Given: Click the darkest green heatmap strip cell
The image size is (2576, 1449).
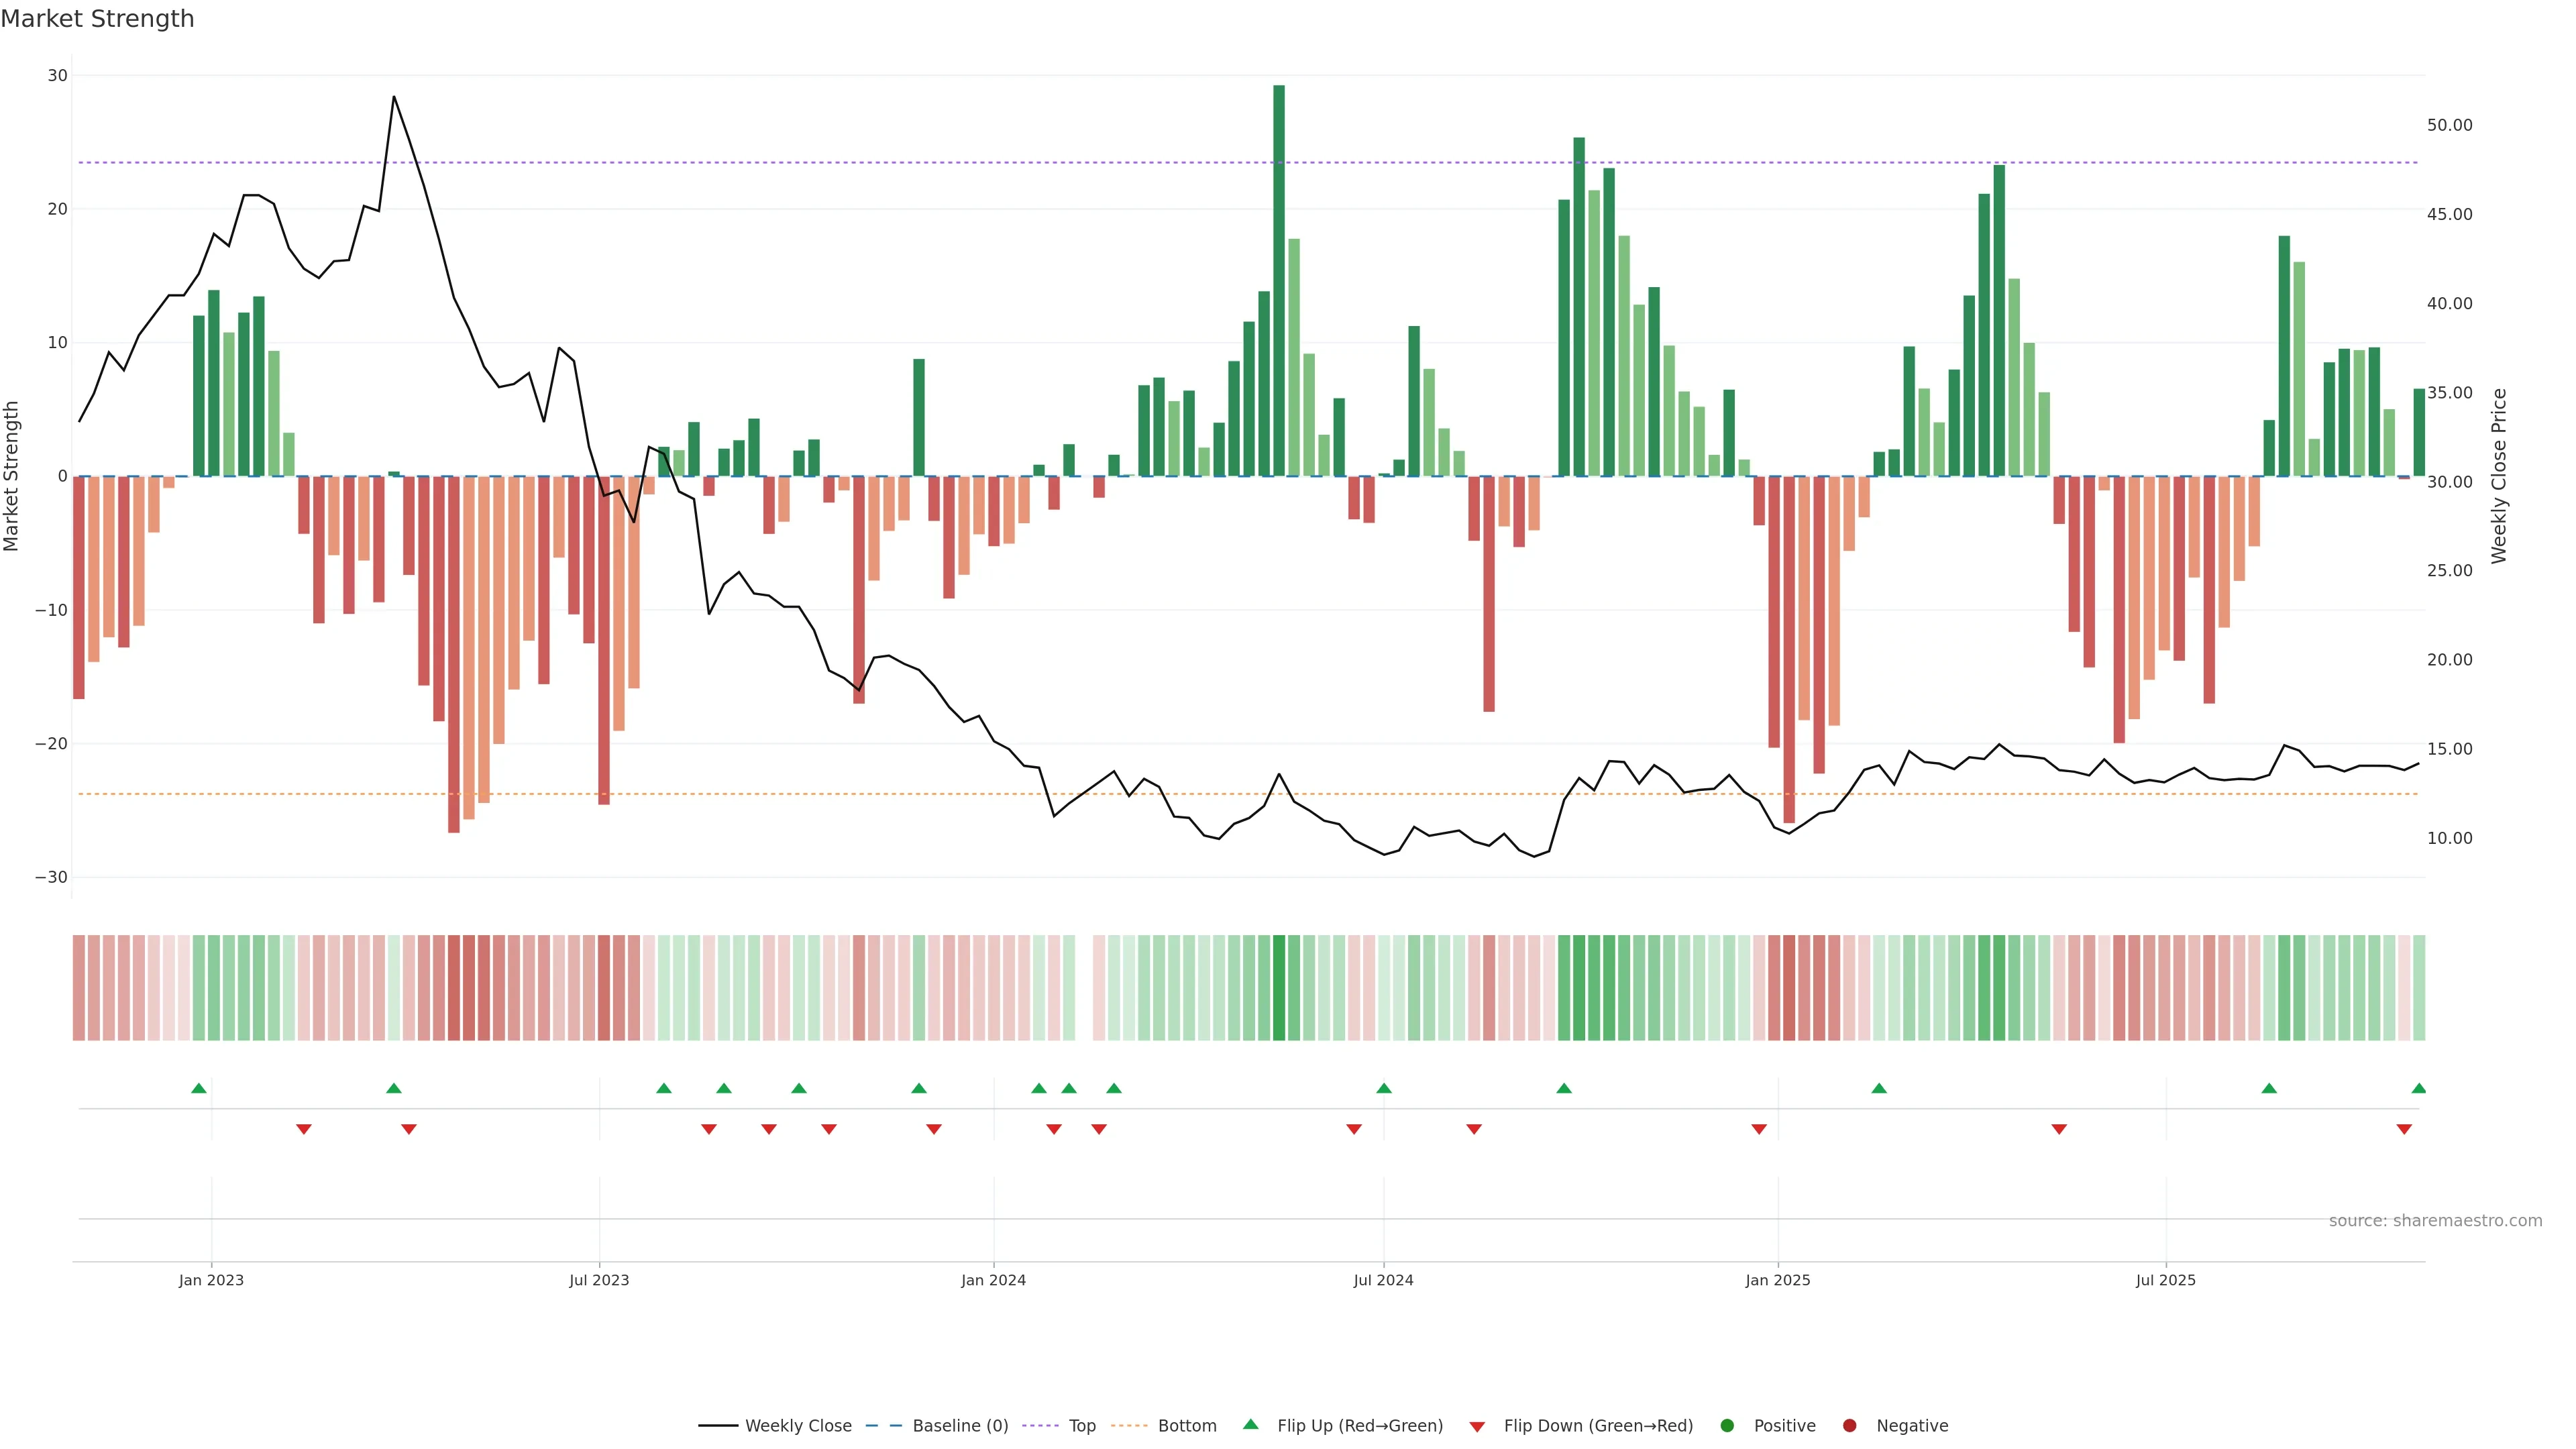Looking at the screenshot, I should (x=1279, y=987).
